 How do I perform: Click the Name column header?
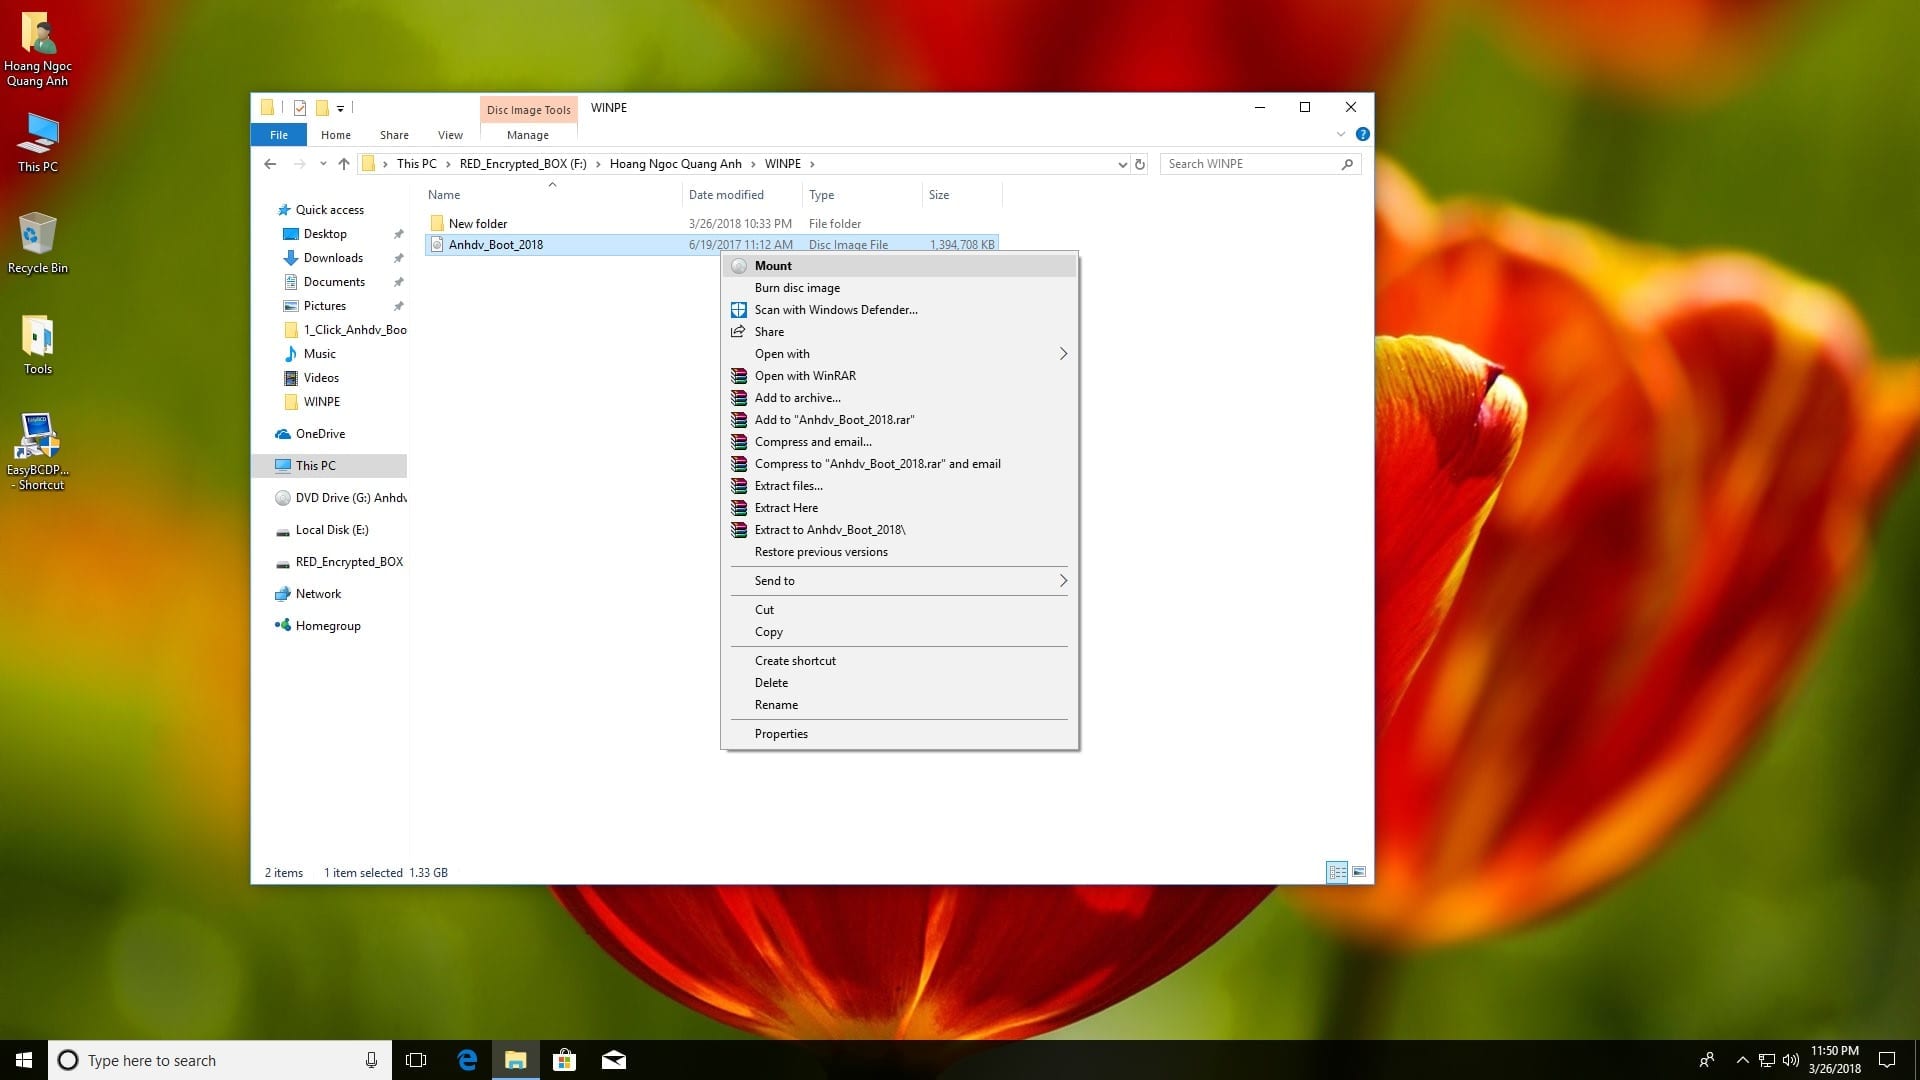(x=551, y=195)
